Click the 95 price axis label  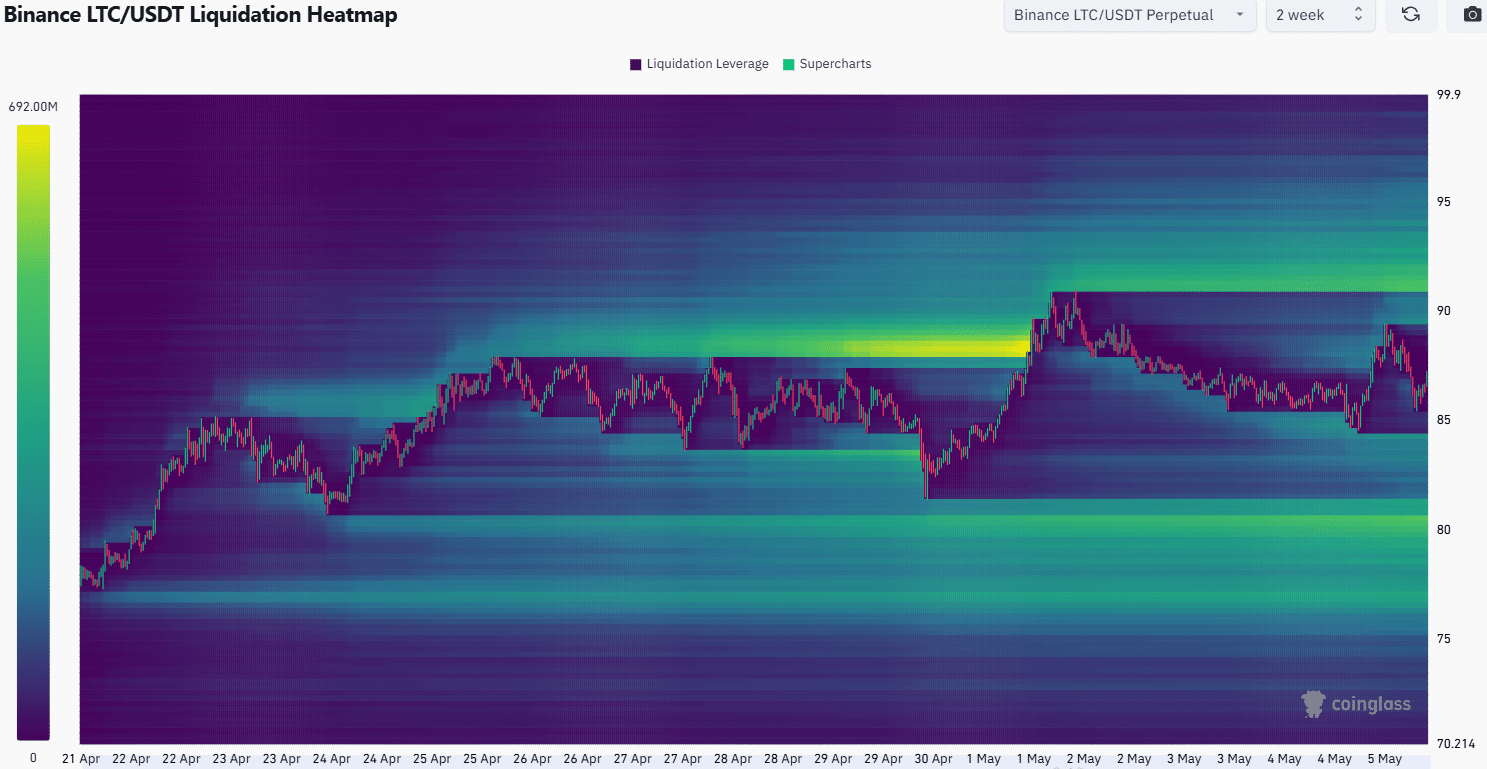tap(1444, 202)
